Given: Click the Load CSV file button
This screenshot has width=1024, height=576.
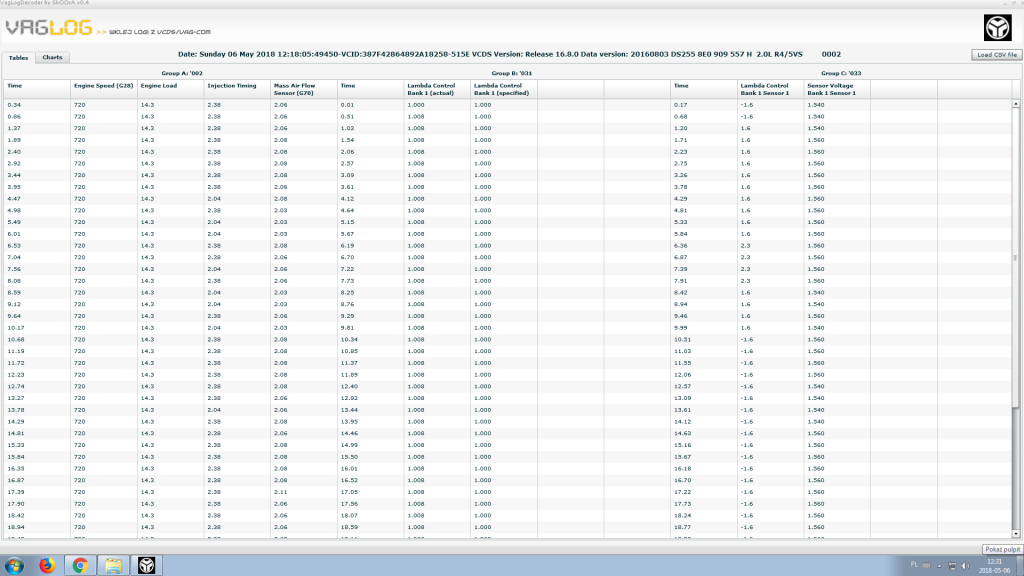Looking at the screenshot, I should (x=997, y=55).
